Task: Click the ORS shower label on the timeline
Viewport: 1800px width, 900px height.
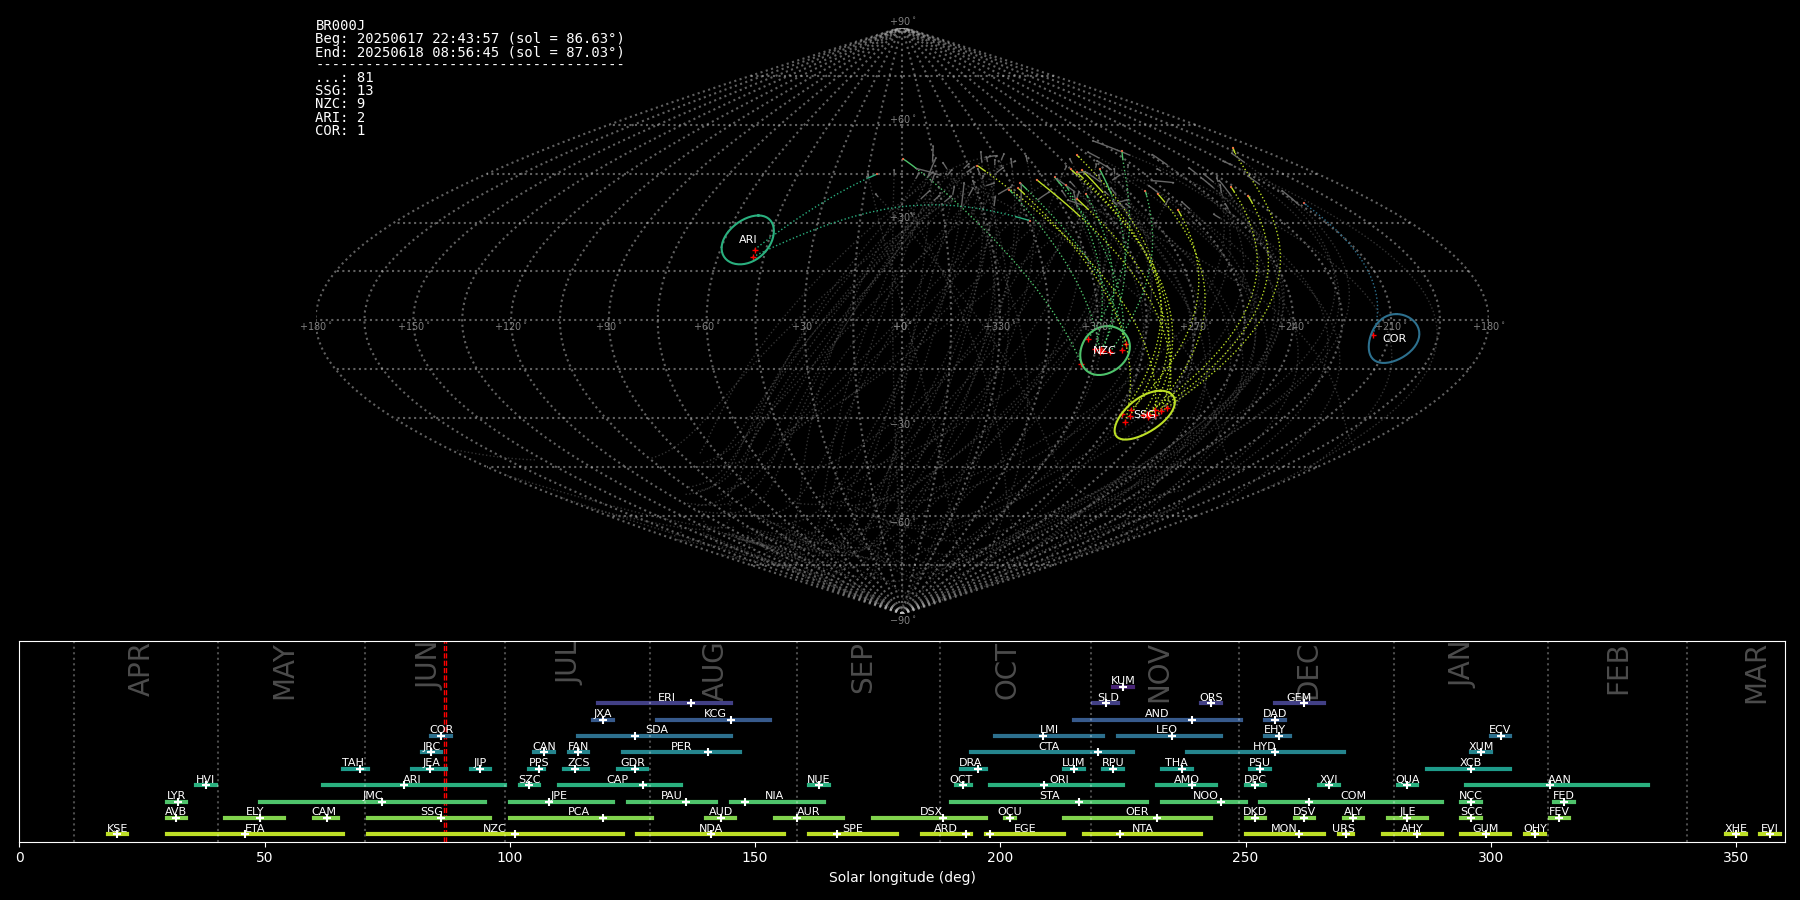Action: (1211, 698)
